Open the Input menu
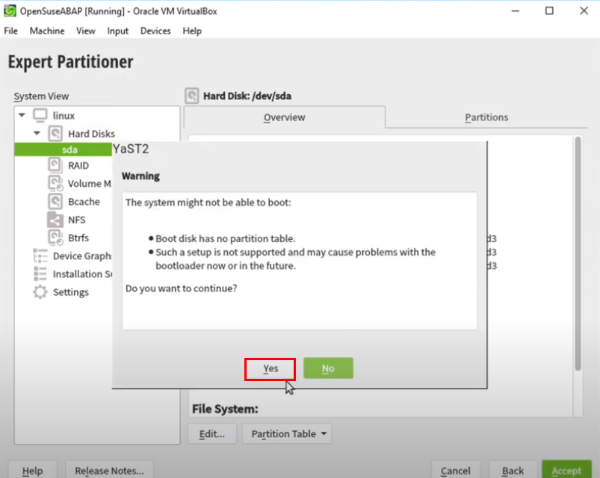Screen dimensions: 600x478 click(x=117, y=31)
